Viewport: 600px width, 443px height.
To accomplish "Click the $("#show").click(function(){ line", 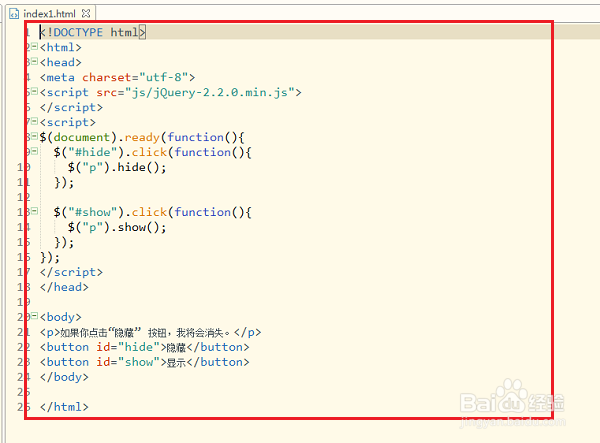I will [152, 212].
